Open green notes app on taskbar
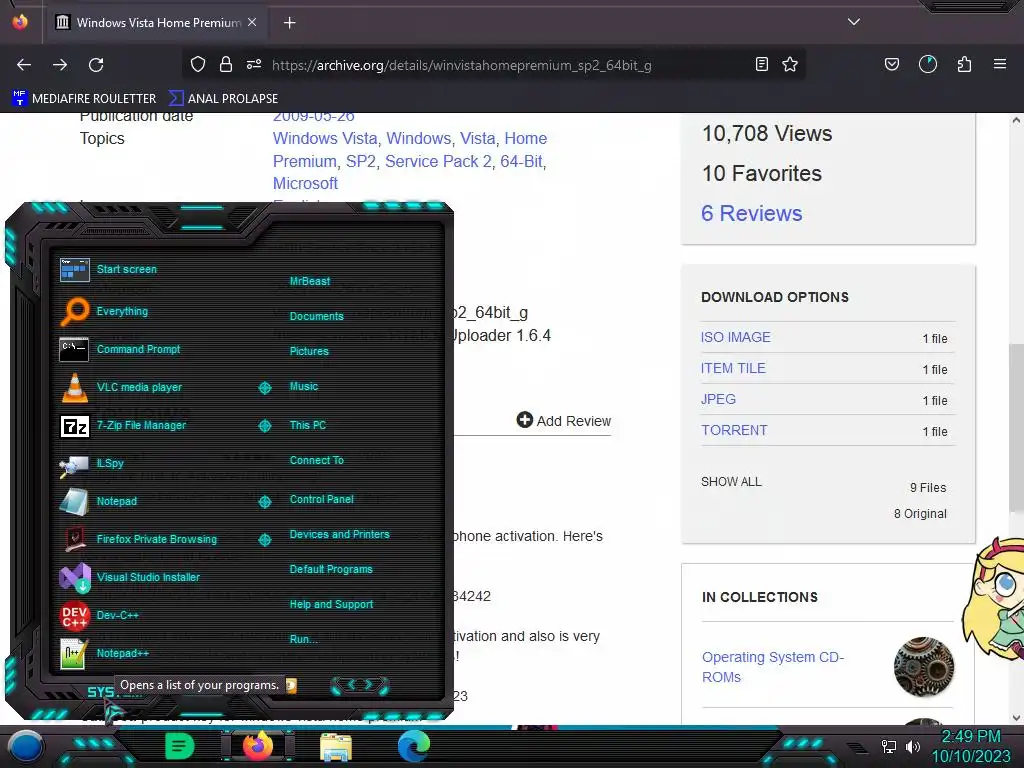Screen dimensions: 1024x768 click(180, 746)
